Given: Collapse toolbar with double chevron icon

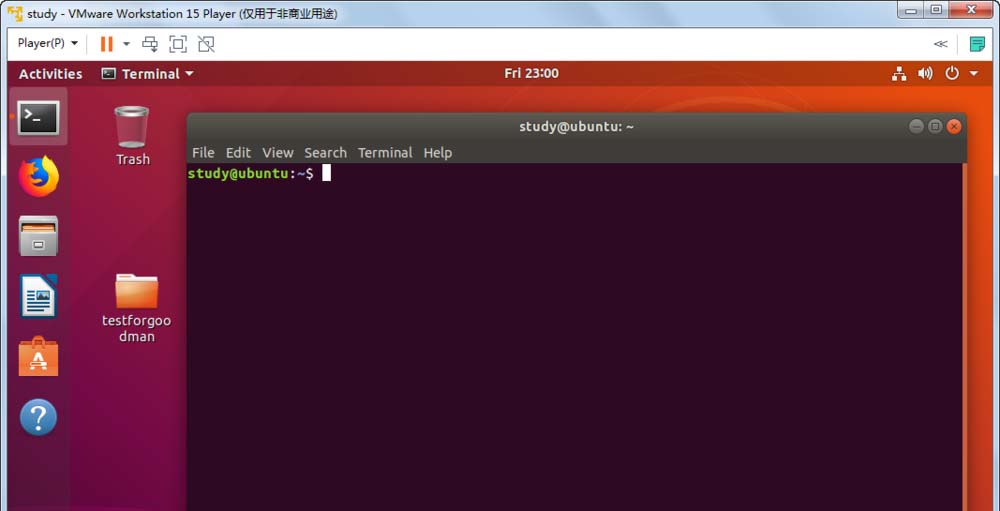Looking at the screenshot, I should click(940, 43).
